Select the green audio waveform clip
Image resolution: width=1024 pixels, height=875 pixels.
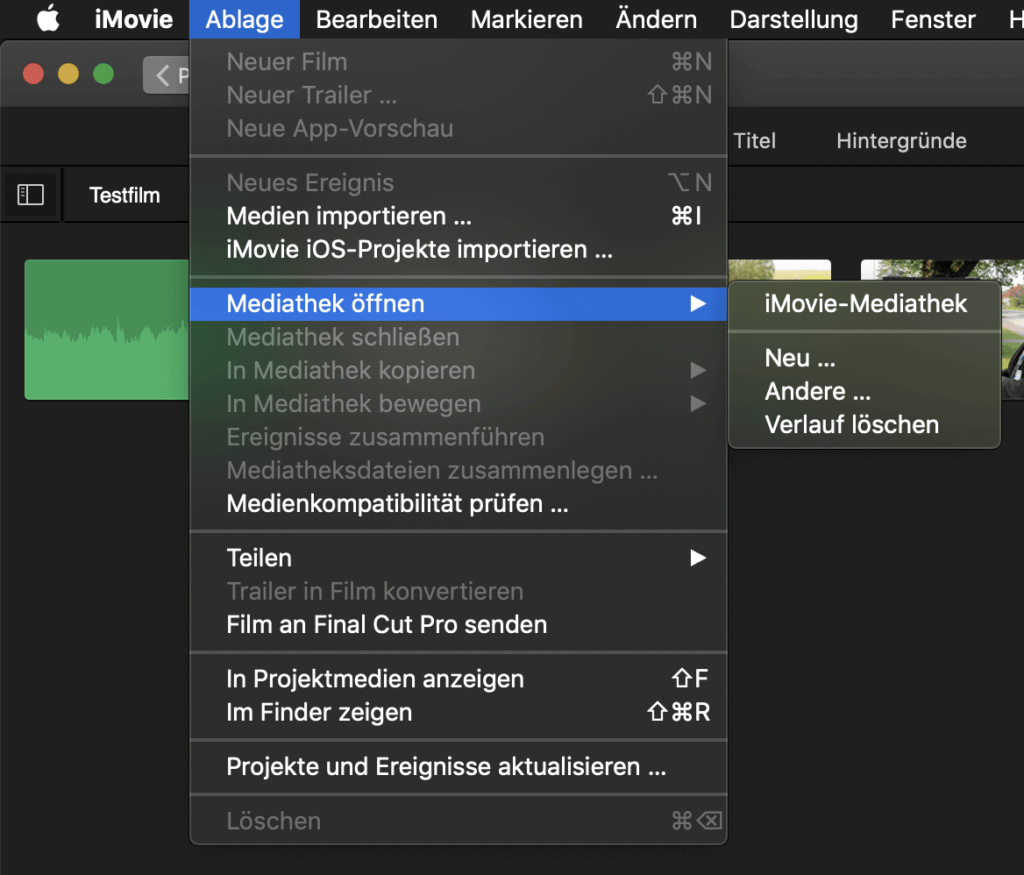coord(105,330)
